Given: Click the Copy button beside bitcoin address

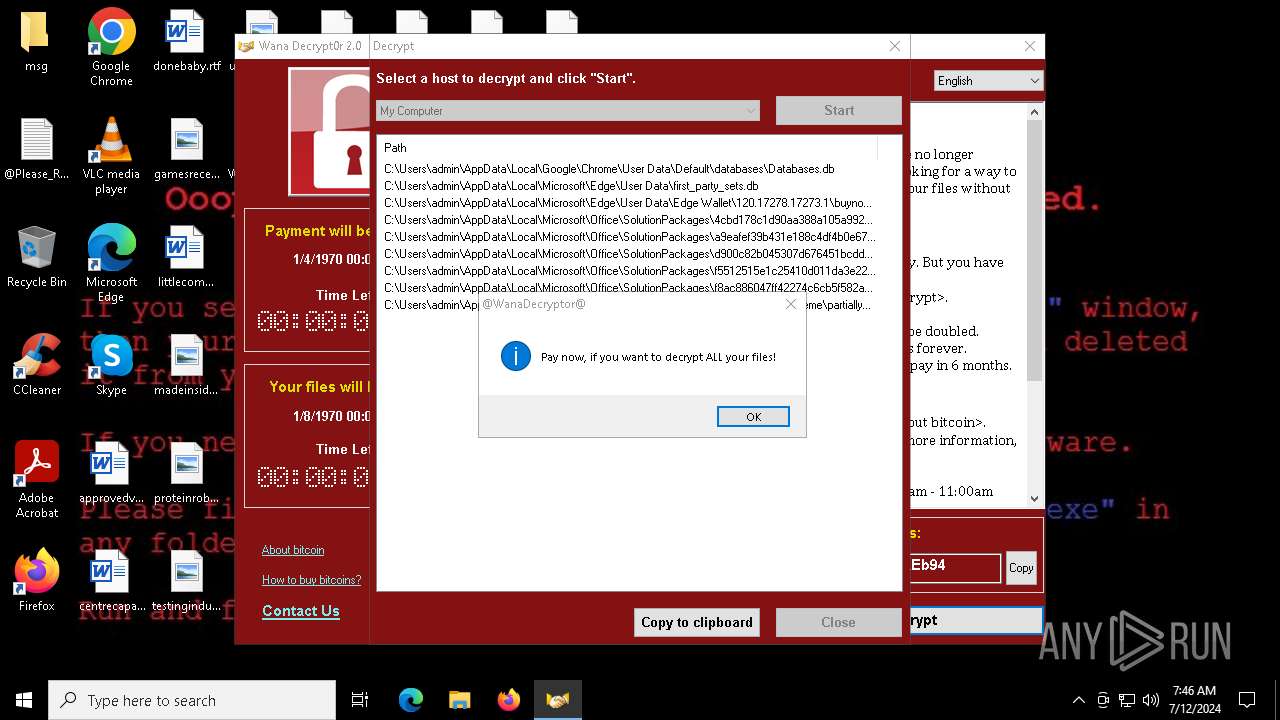Looking at the screenshot, I should pyautogui.click(x=1021, y=568).
